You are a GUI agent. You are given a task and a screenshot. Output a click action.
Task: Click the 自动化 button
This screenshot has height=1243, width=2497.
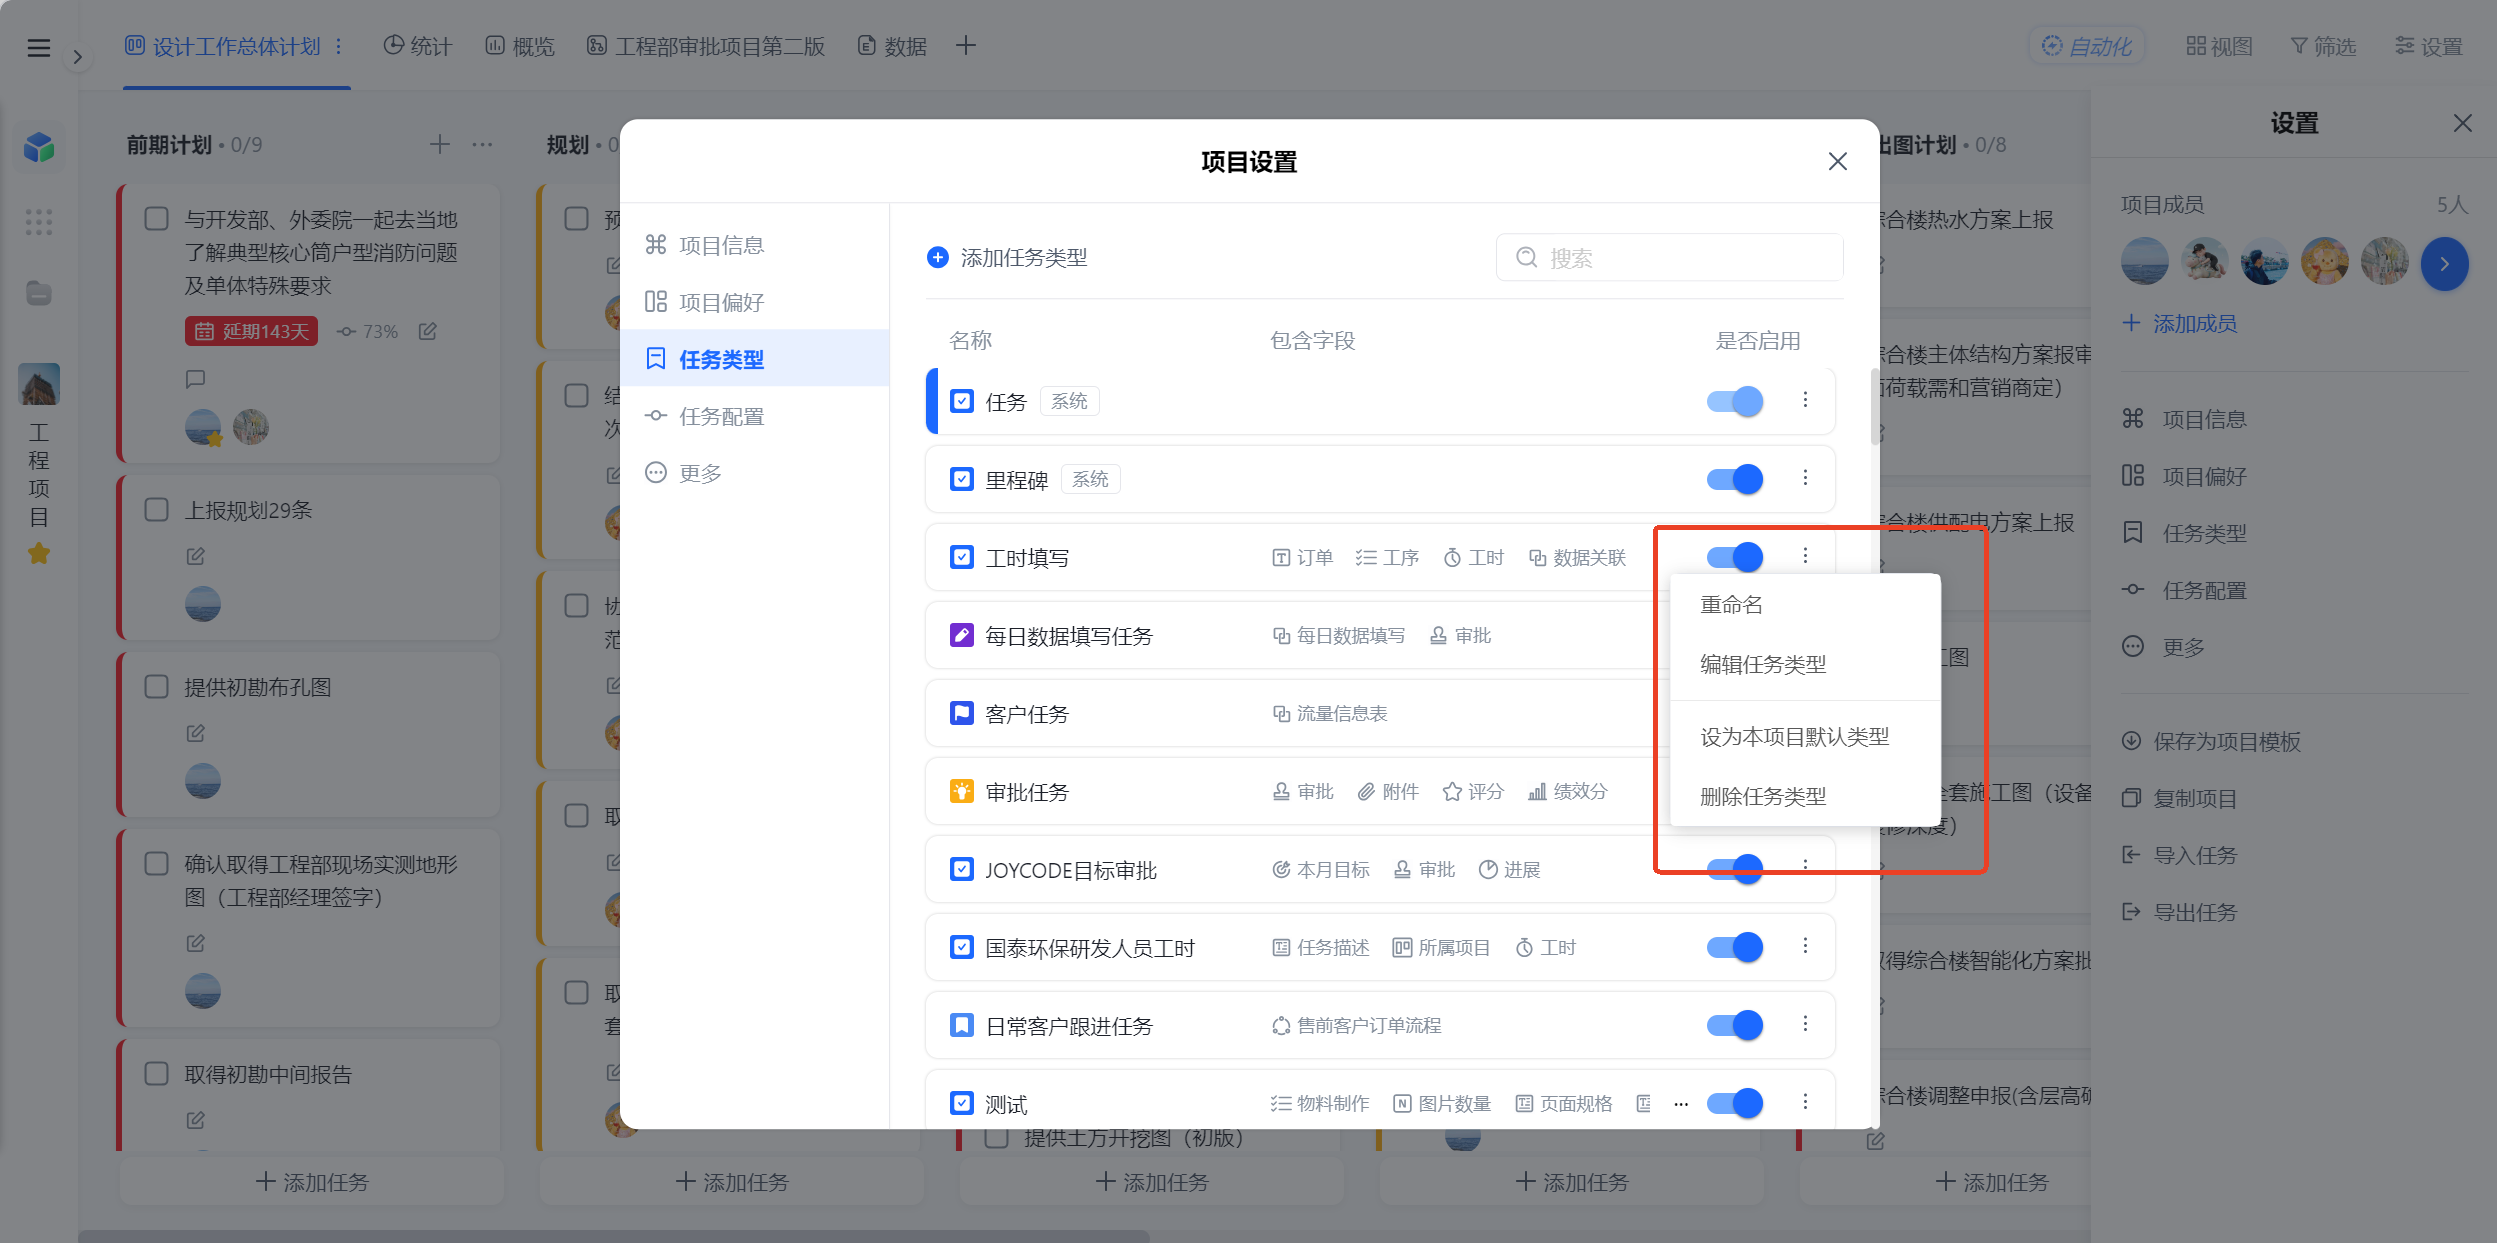click(x=2087, y=46)
